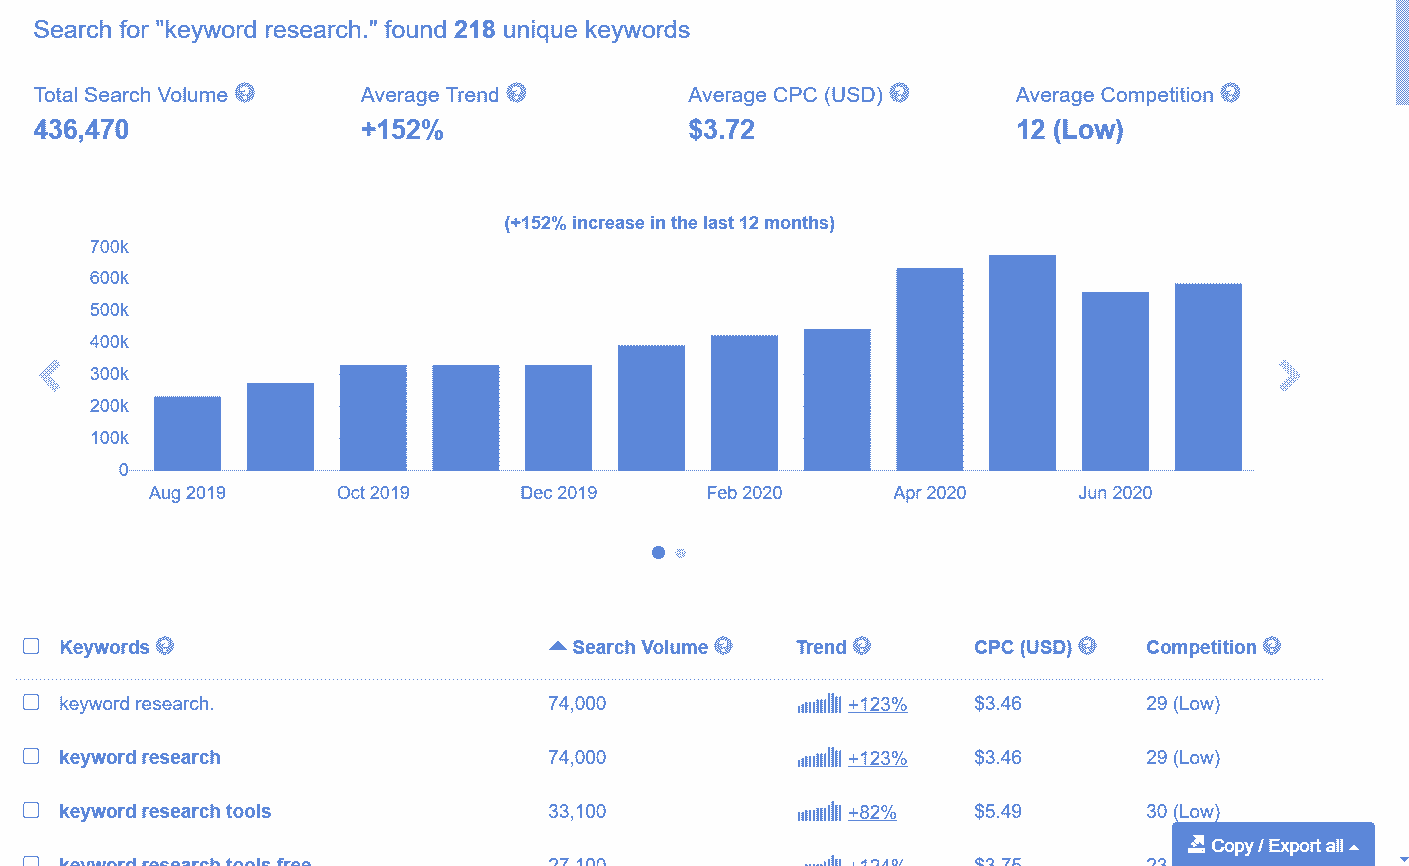Open the Copy / Export all dropdown

[x=1273, y=845]
